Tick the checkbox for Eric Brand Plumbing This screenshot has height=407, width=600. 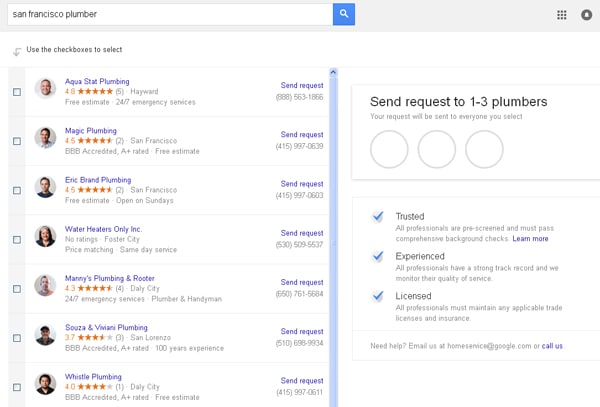click(x=17, y=190)
